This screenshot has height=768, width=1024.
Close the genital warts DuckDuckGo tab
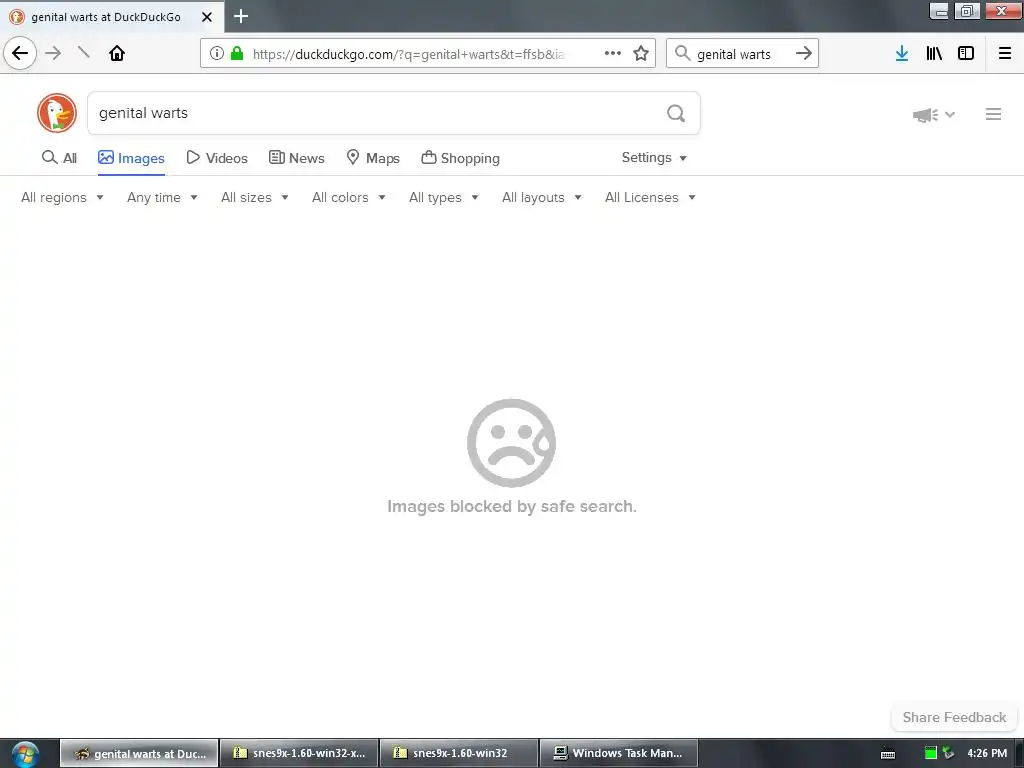(207, 17)
